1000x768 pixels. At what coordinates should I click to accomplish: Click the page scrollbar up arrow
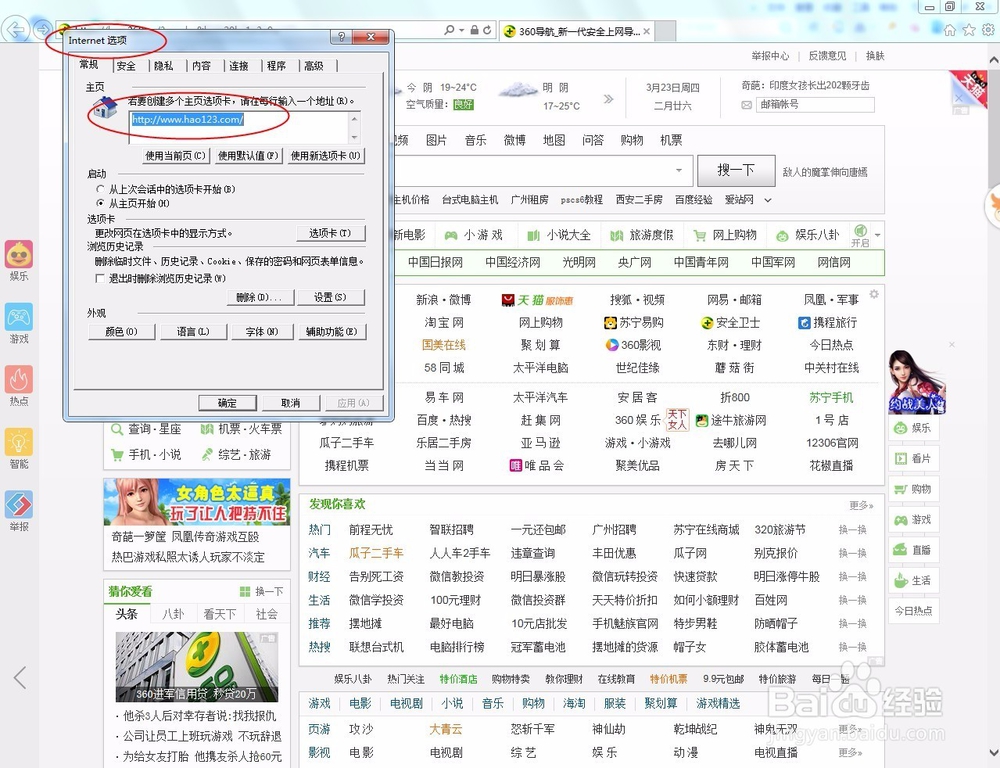coord(994,60)
